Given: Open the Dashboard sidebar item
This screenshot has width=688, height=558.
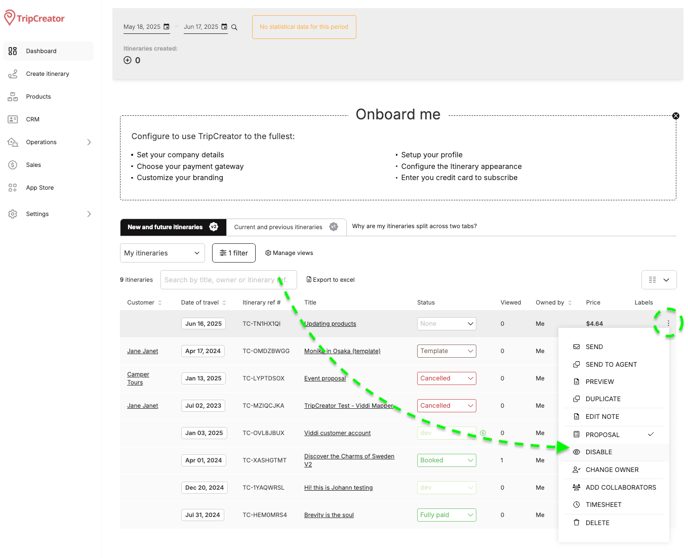Looking at the screenshot, I should coord(48,51).
